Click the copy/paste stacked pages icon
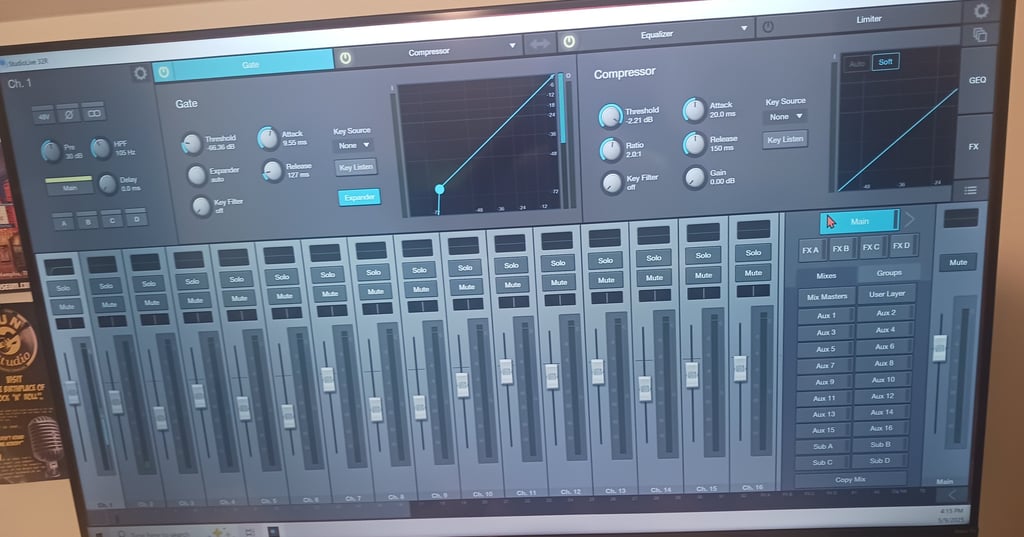Image resolution: width=1024 pixels, height=537 pixels. 980,35
